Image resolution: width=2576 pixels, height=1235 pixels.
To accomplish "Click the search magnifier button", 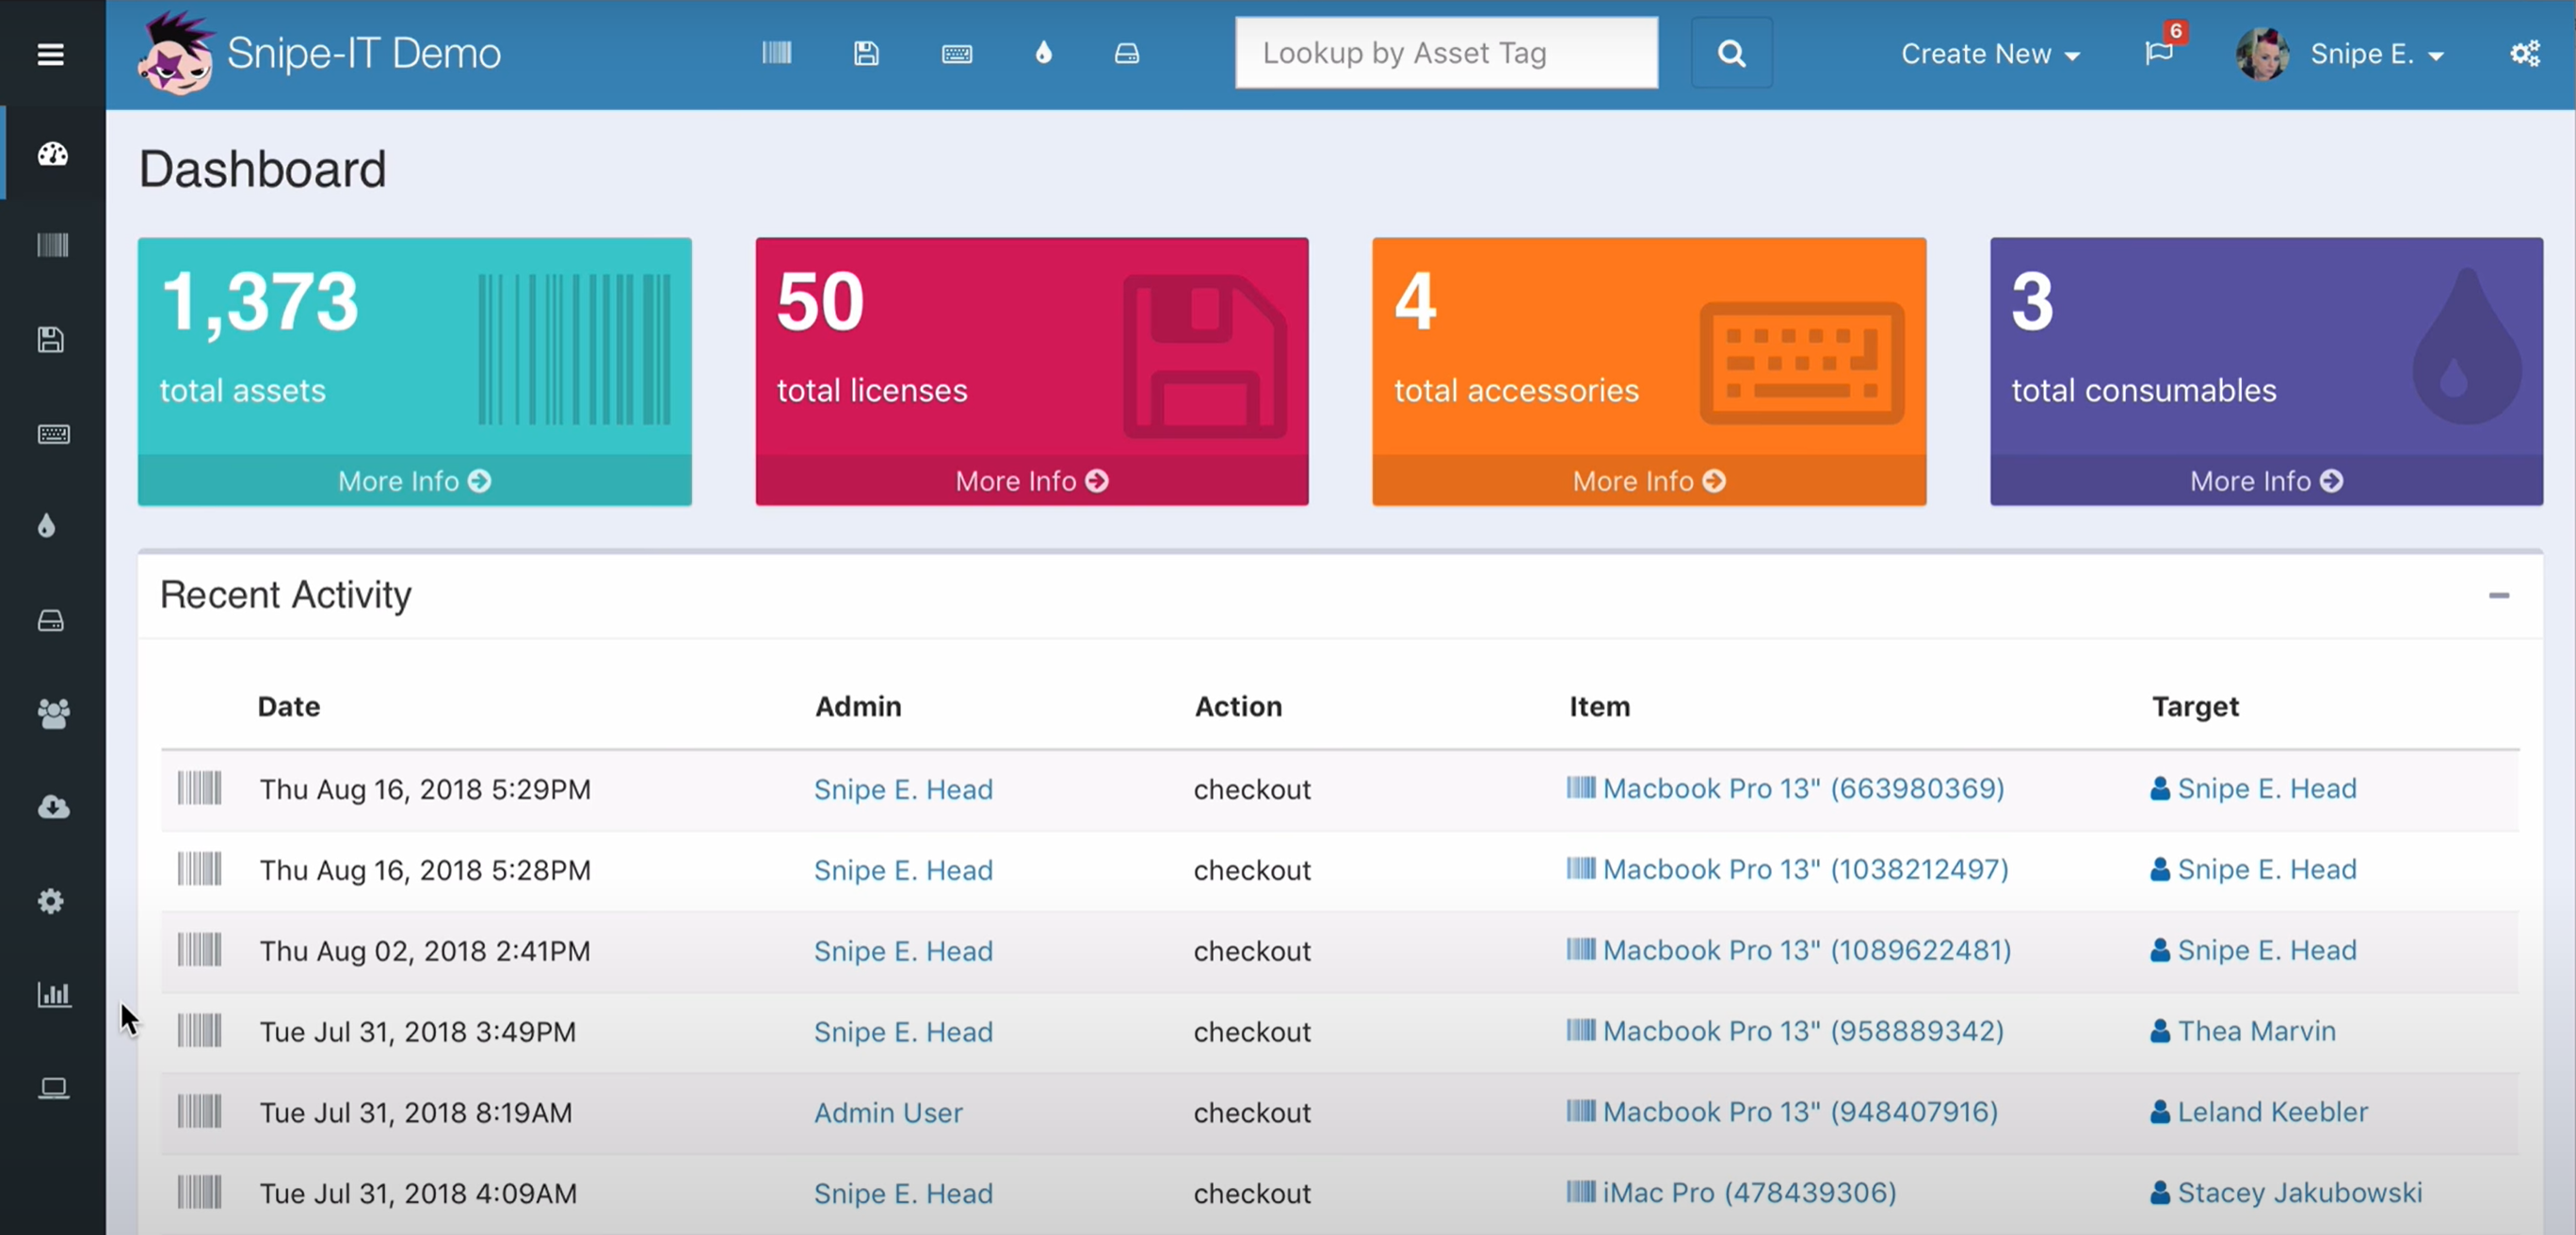I will pyautogui.click(x=1731, y=53).
